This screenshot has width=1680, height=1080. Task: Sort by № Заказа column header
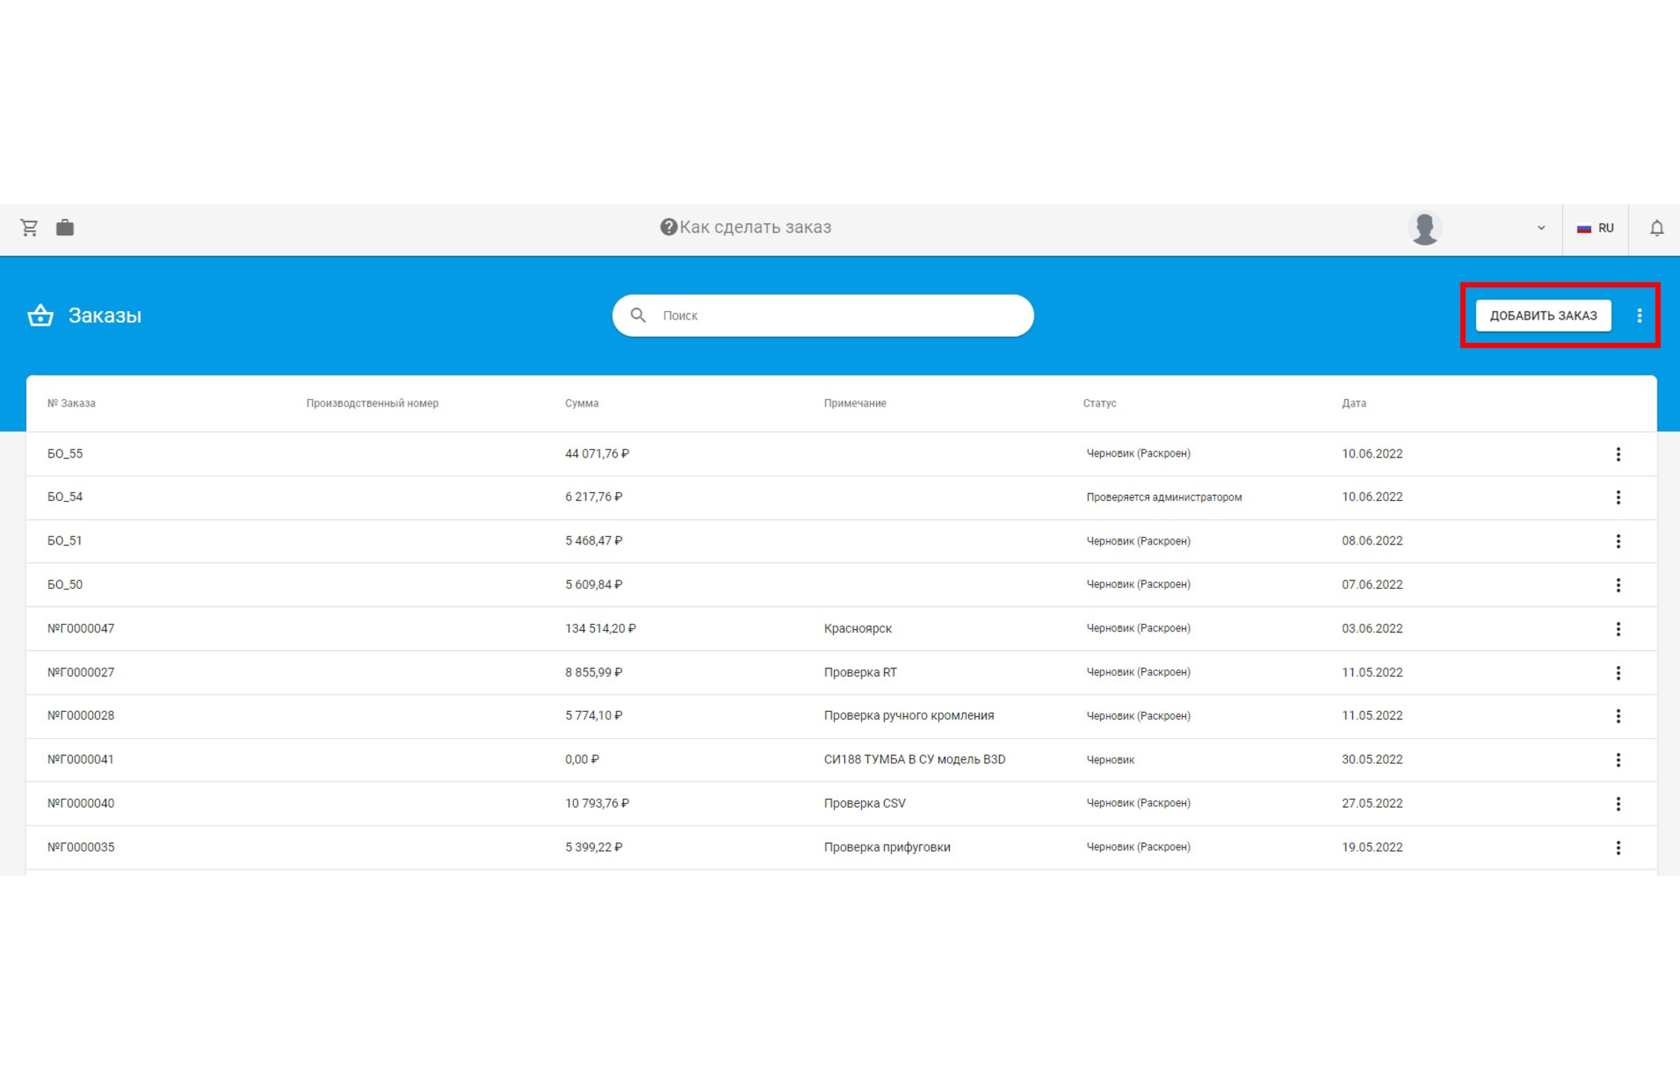(x=72, y=403)
